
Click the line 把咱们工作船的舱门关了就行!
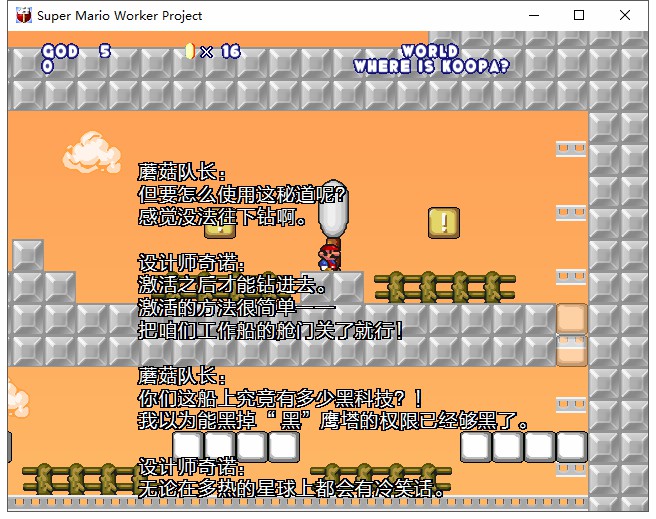(271, 330)
